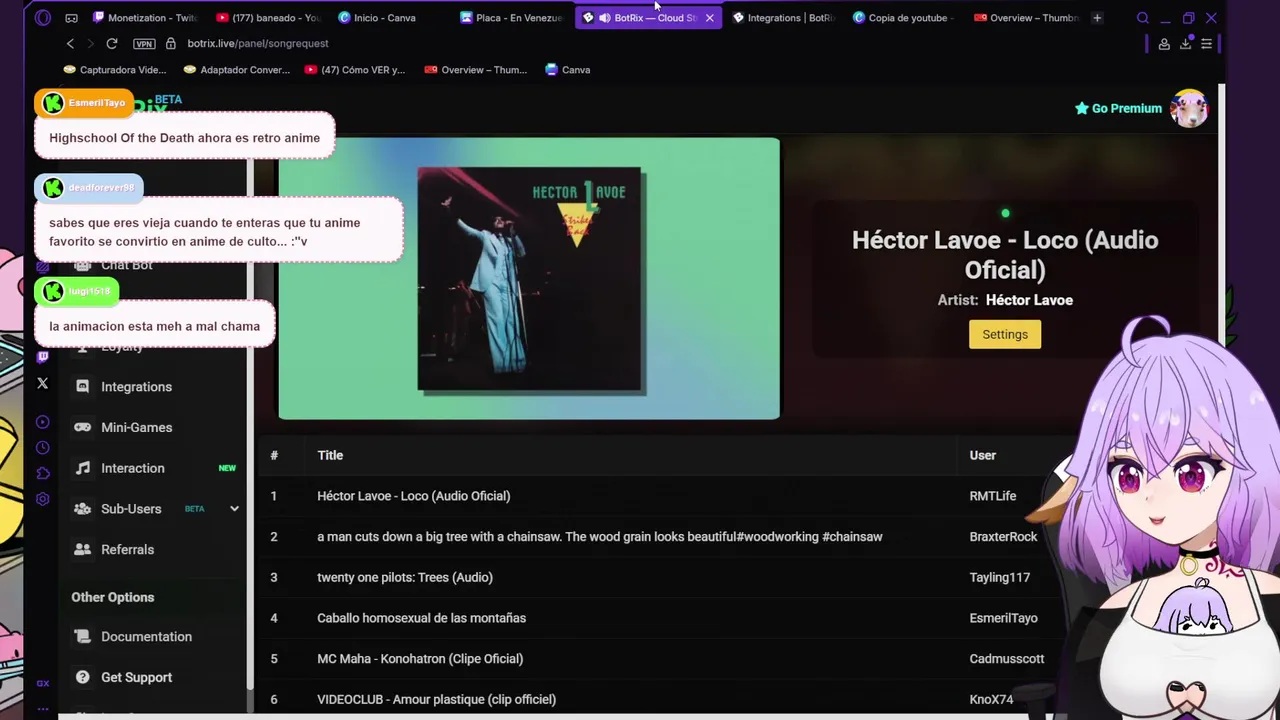This screenshot has height=720, width=1280.
Task: Reload the current page
Action: coord(112,43)
